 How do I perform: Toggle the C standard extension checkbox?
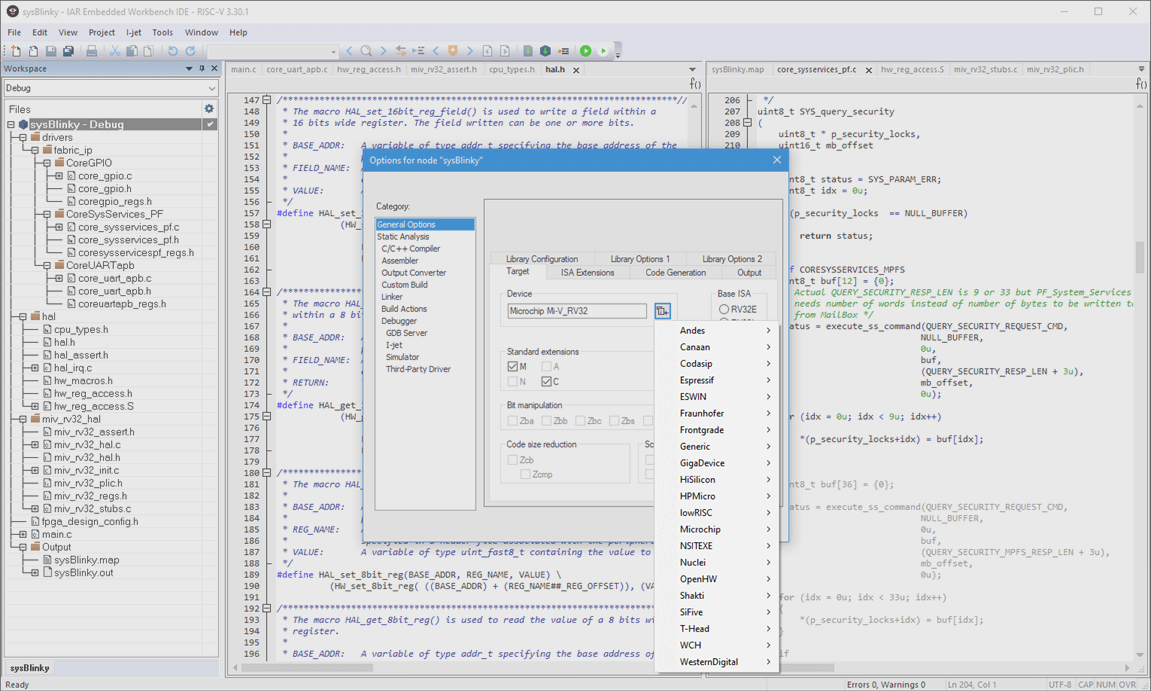(x=546, y=381)
